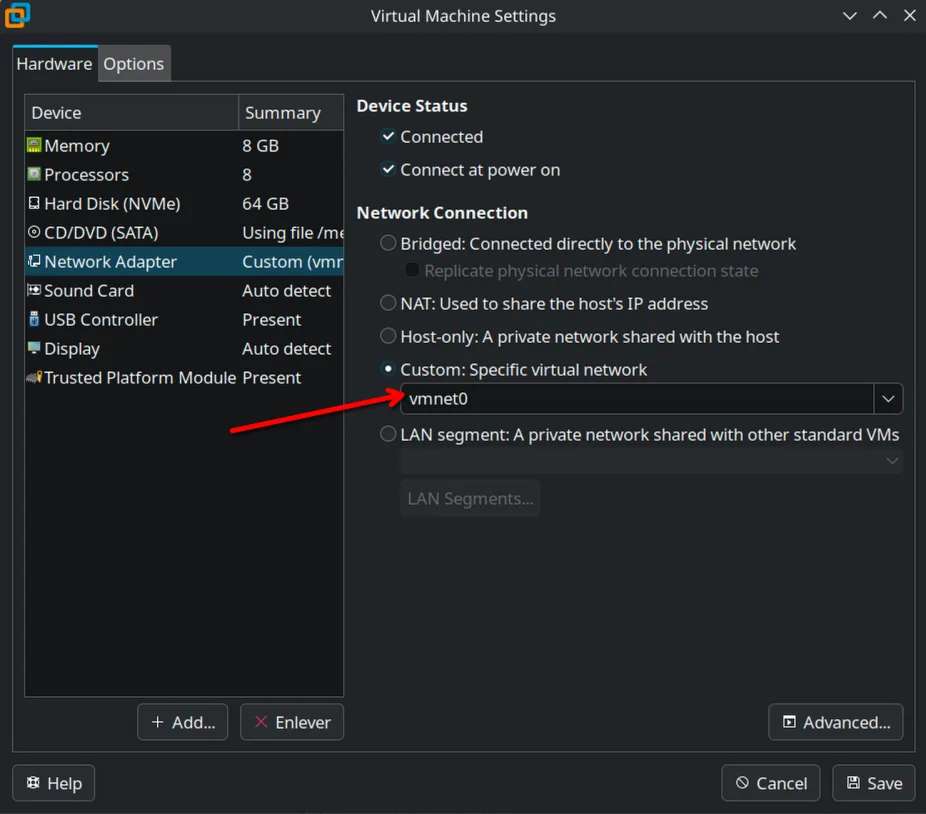Click the chevron arrow of vmnet0 combo box
Image resolution: width=926 pixels, height=814 pixels.
point(888,399)
